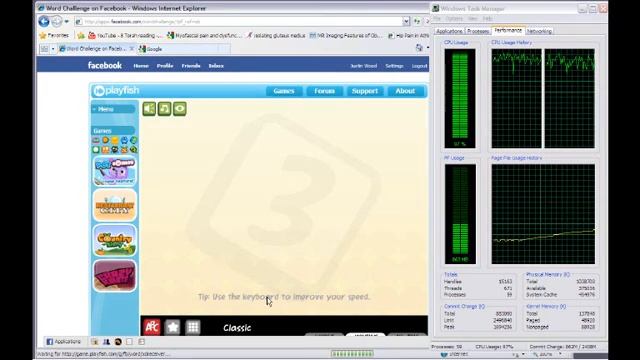Open the Pet Society game thumbnail

pos(115,171)
